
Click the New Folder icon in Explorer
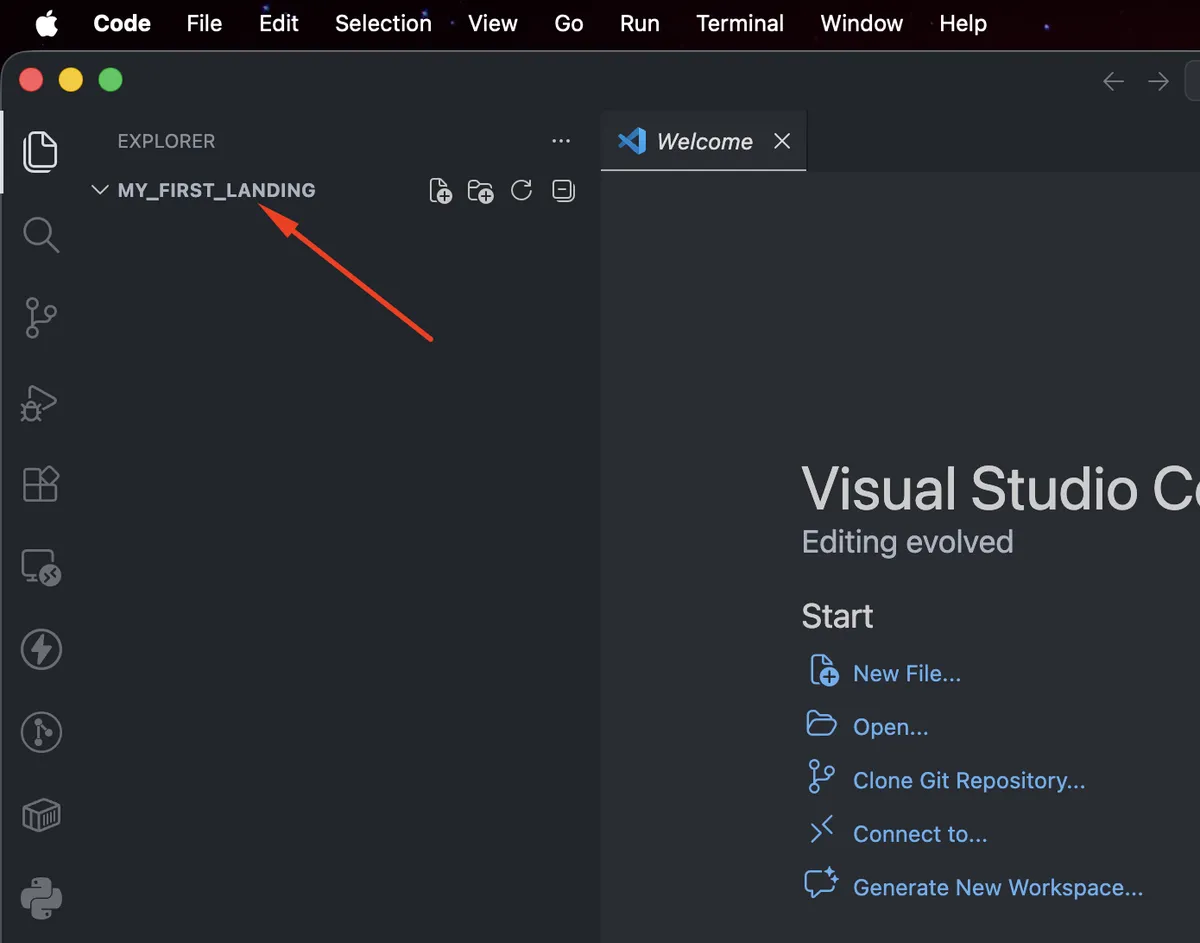tap(481, 190)
